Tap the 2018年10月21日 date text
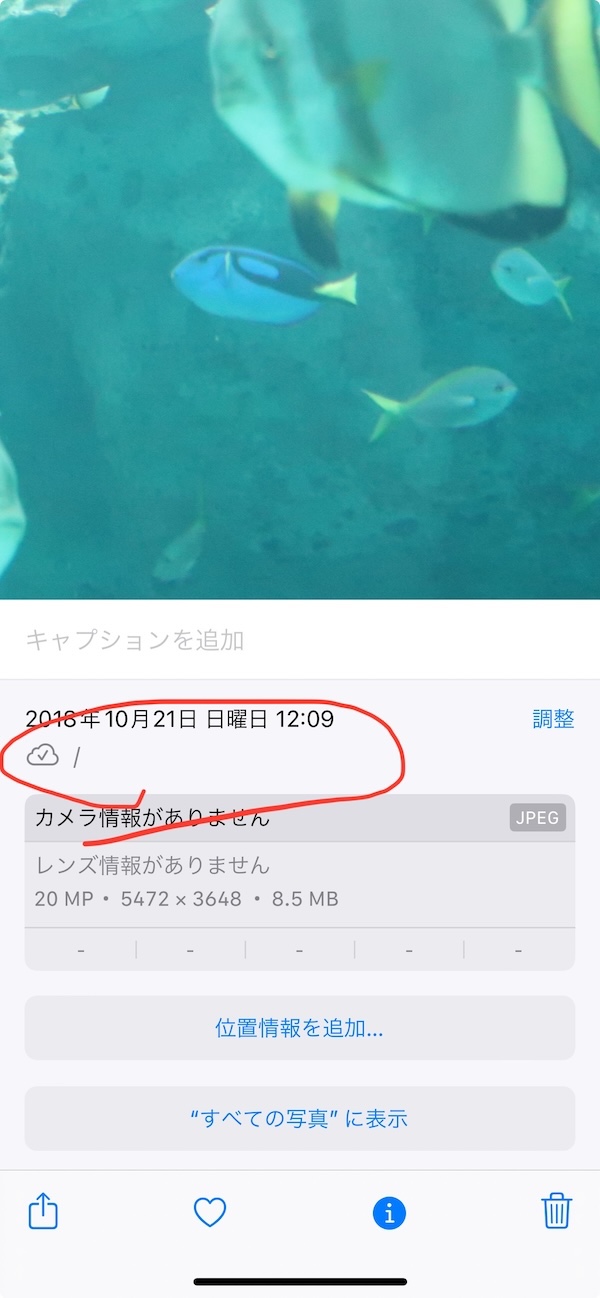Screen dimensions: 600x1298 pos(111,719)
